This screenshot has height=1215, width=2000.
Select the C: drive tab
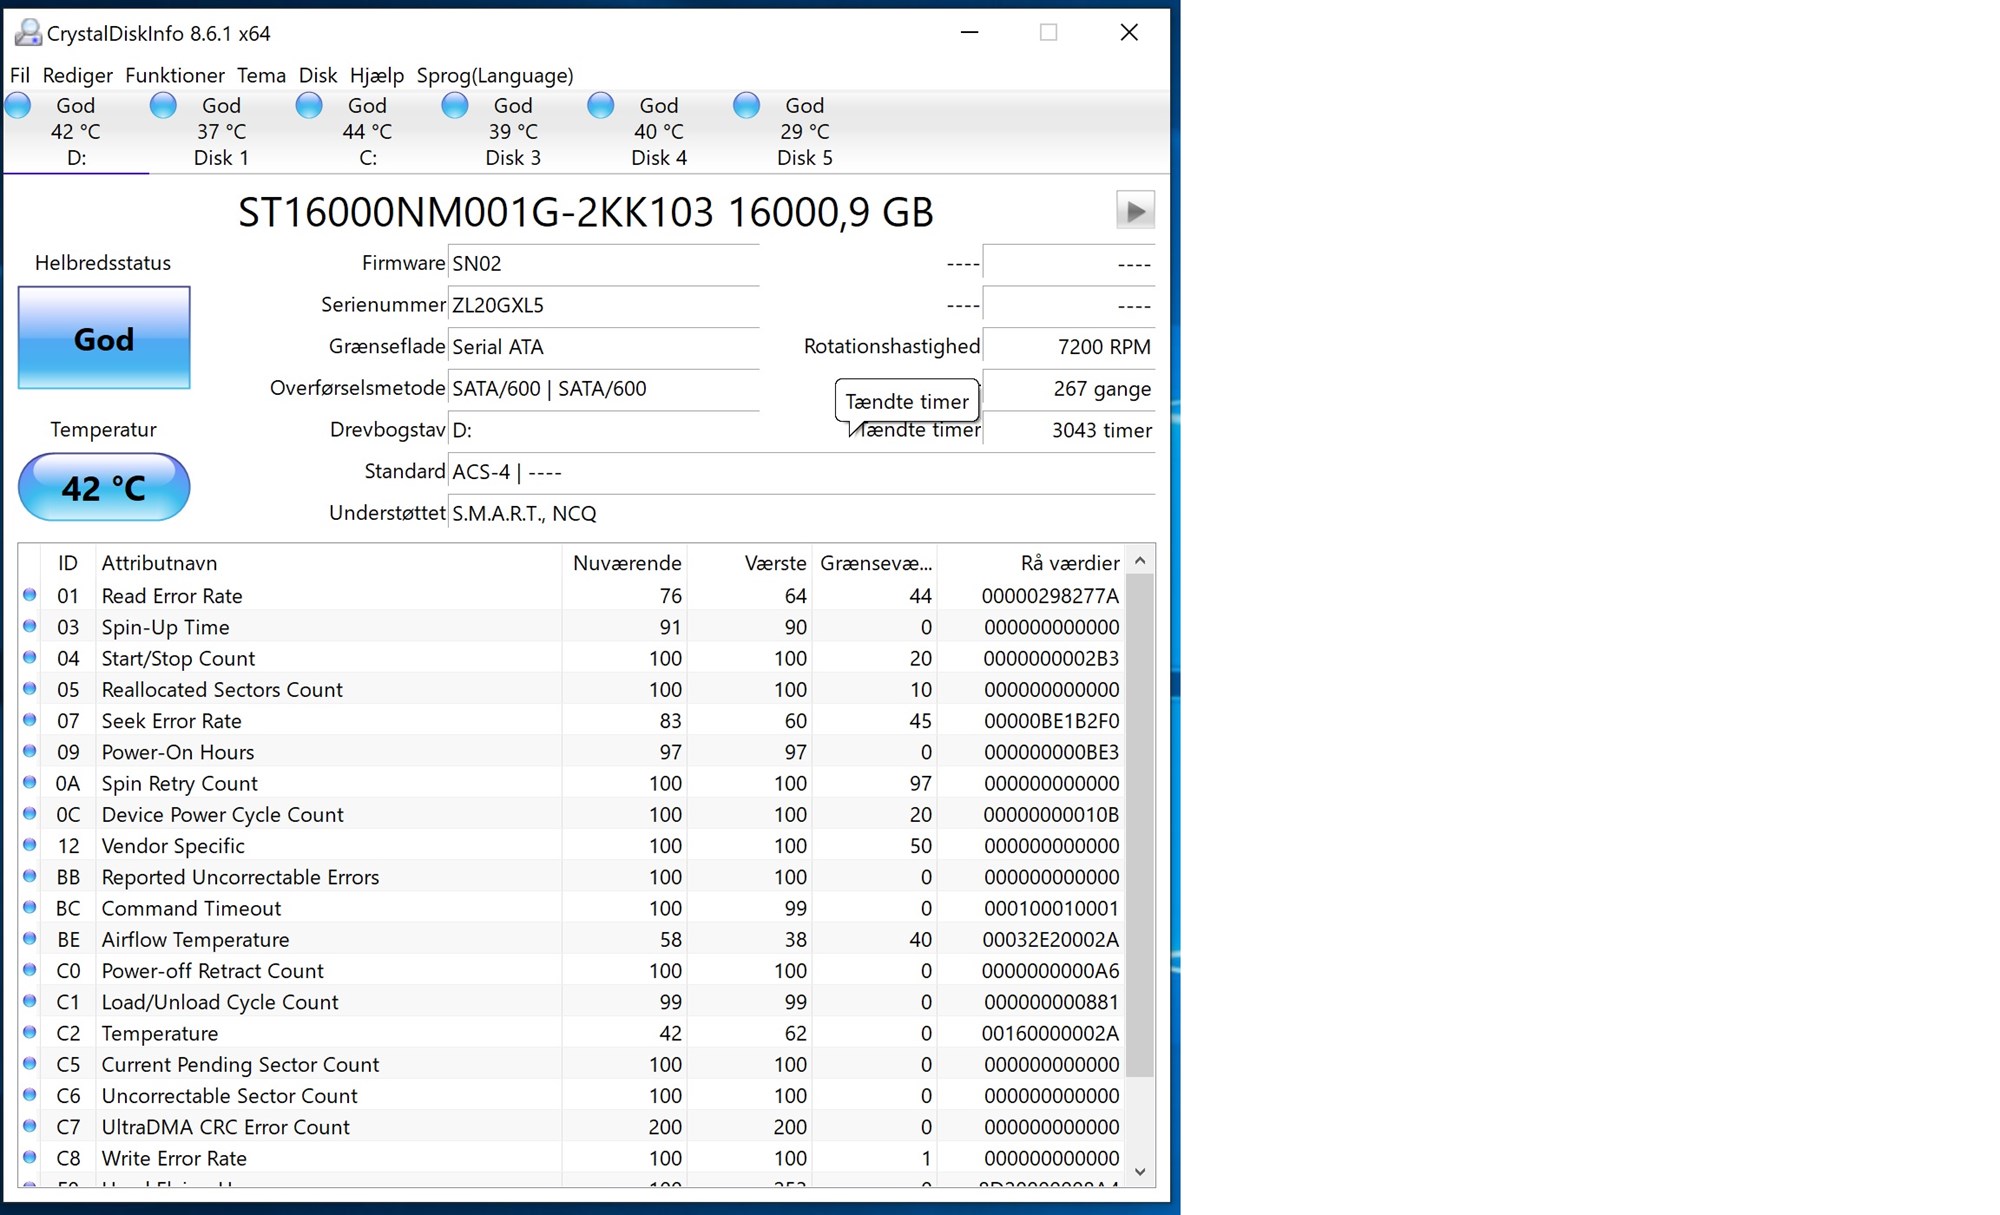[x=367, y=131]
